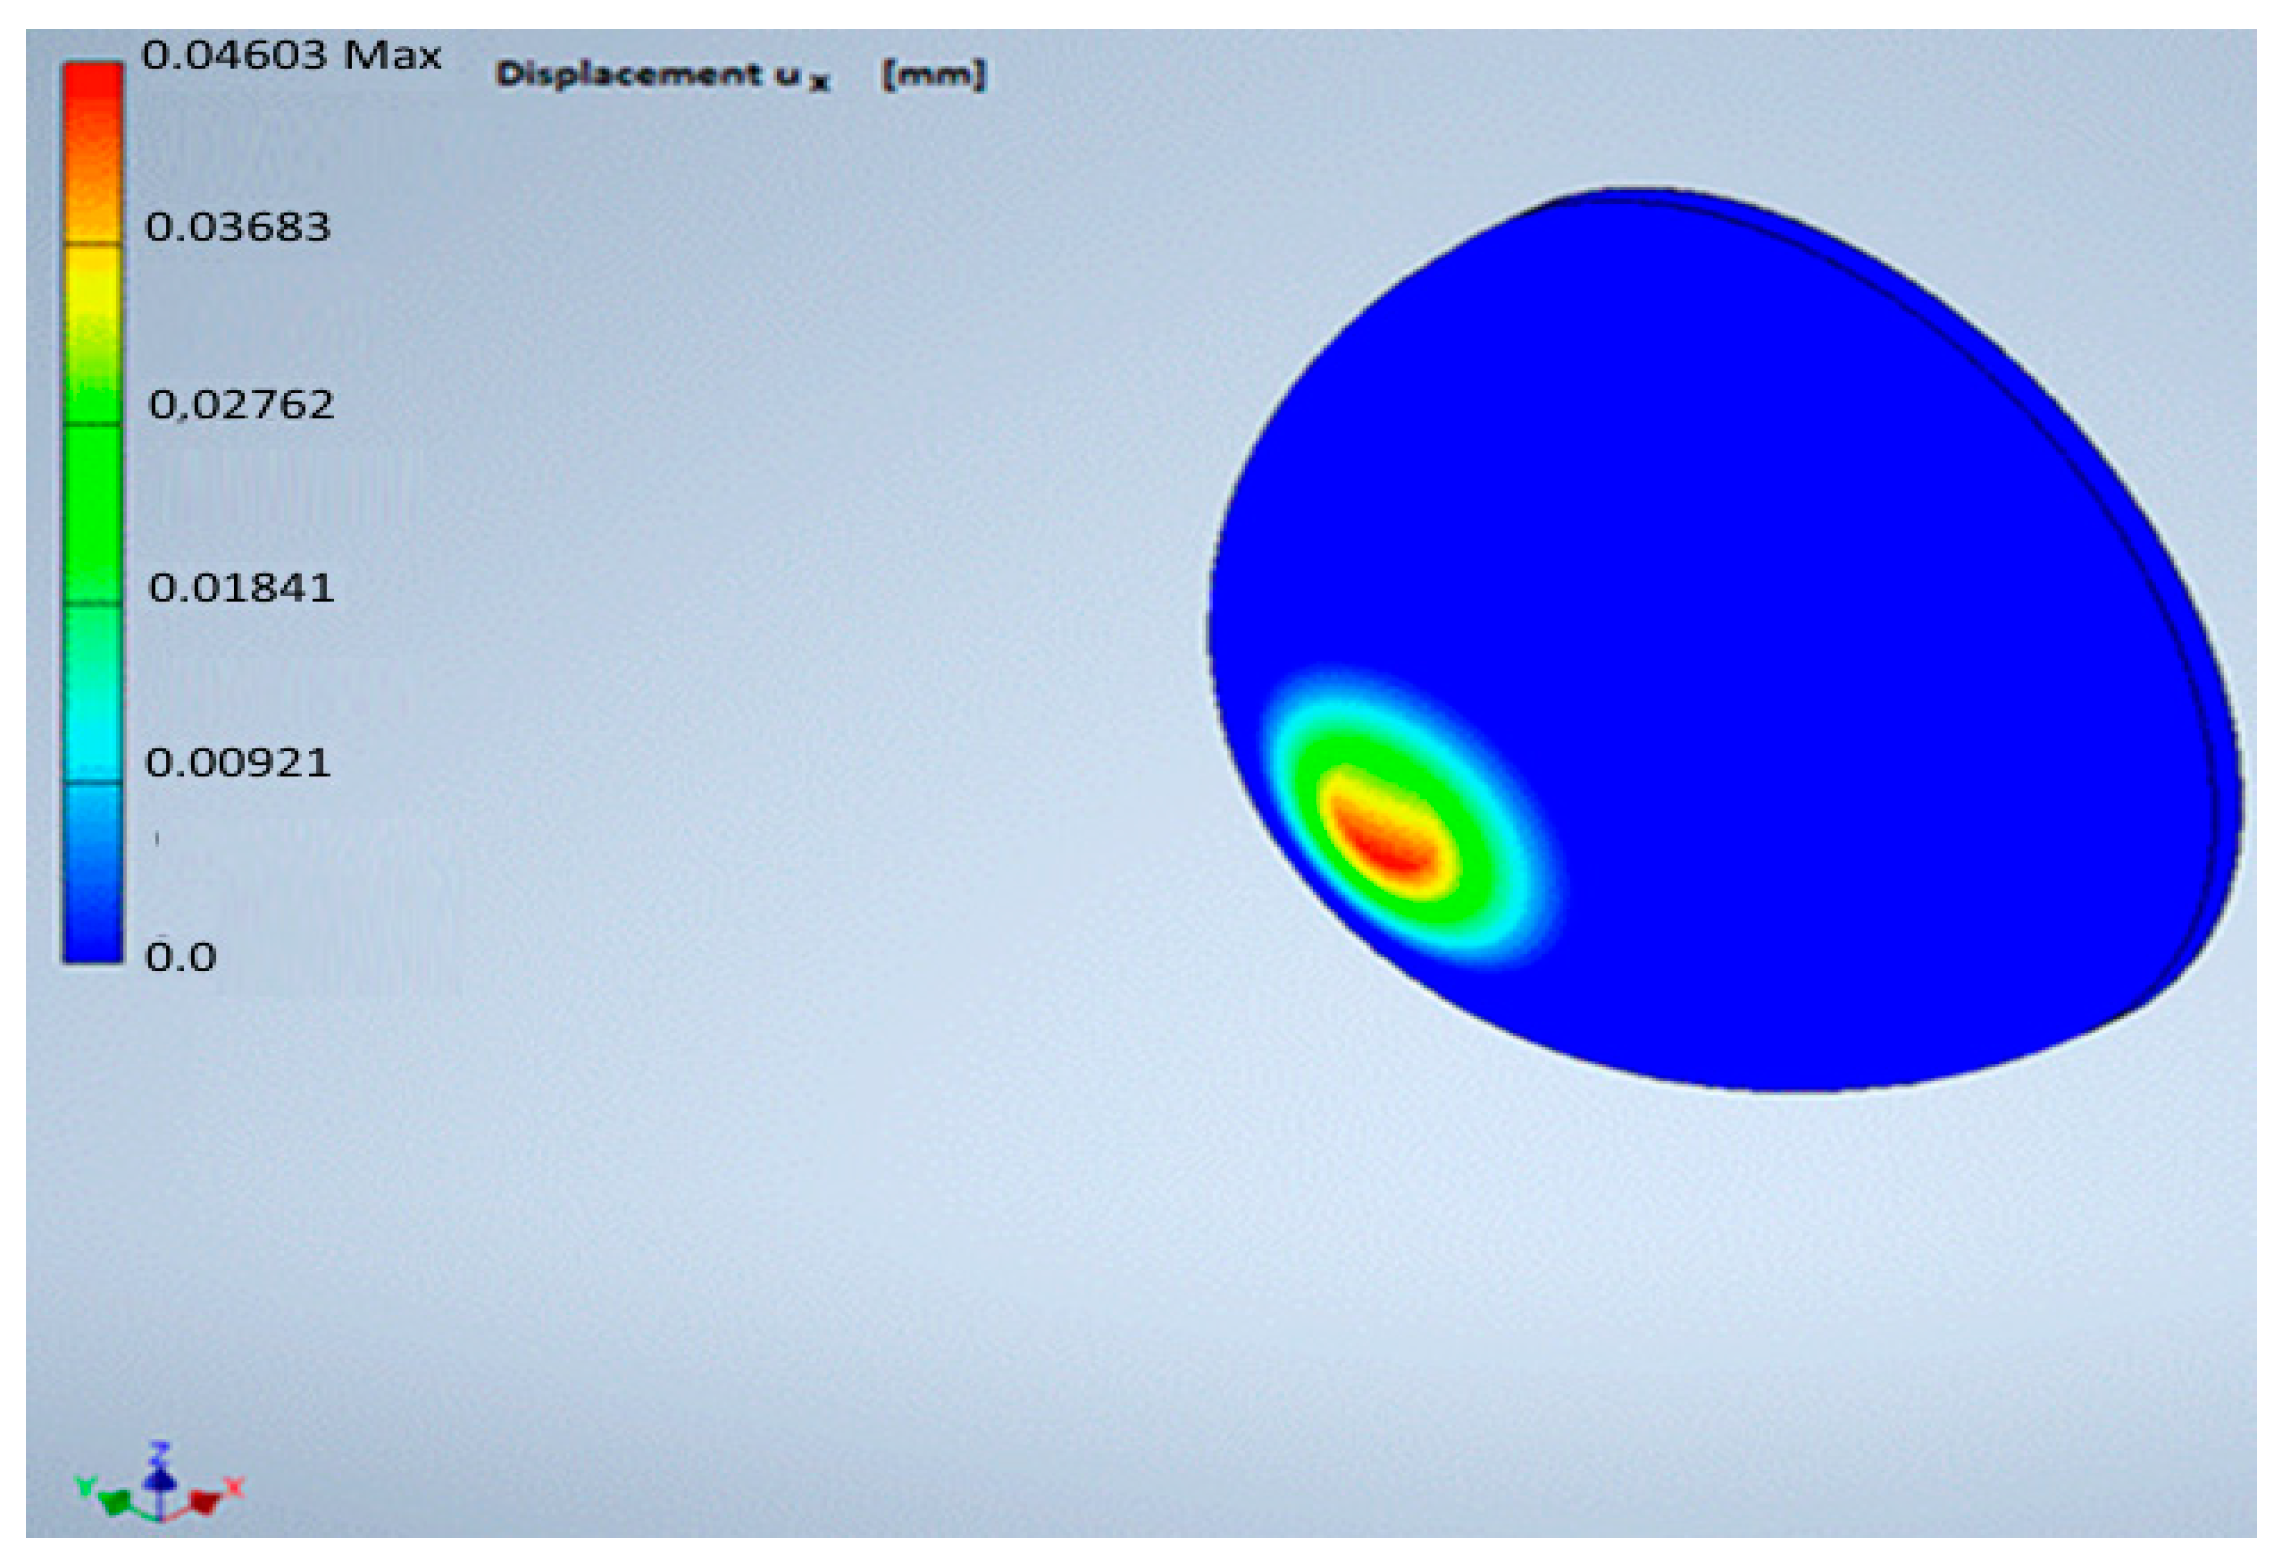Click the Displacement ux result title
Image resolution: width=2287 pixels, height=1565 pixels.
[x=662, y=75]
